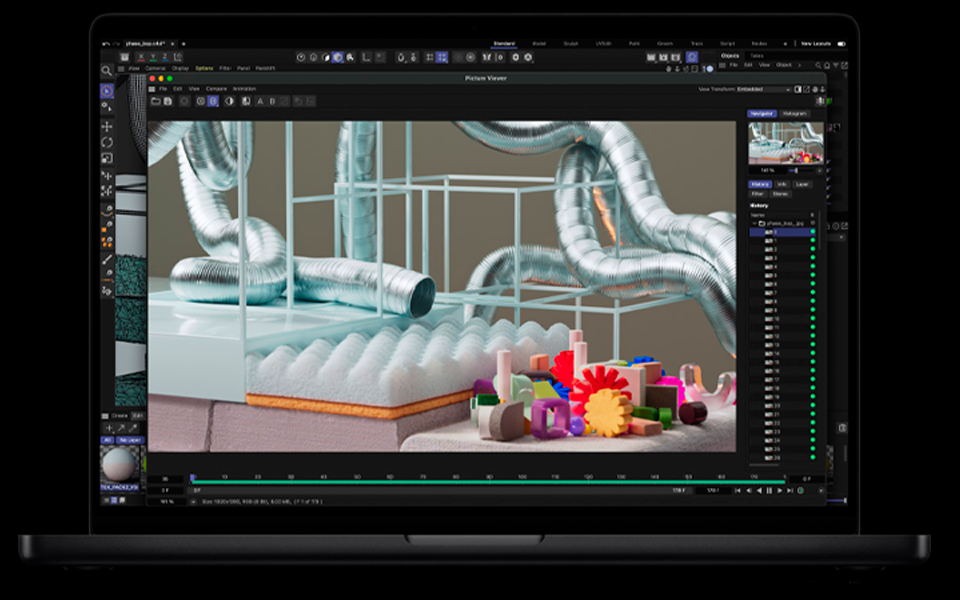Click the Set A compare icon
The width and height of the screenshot is (960, 600).
[260, 101]
